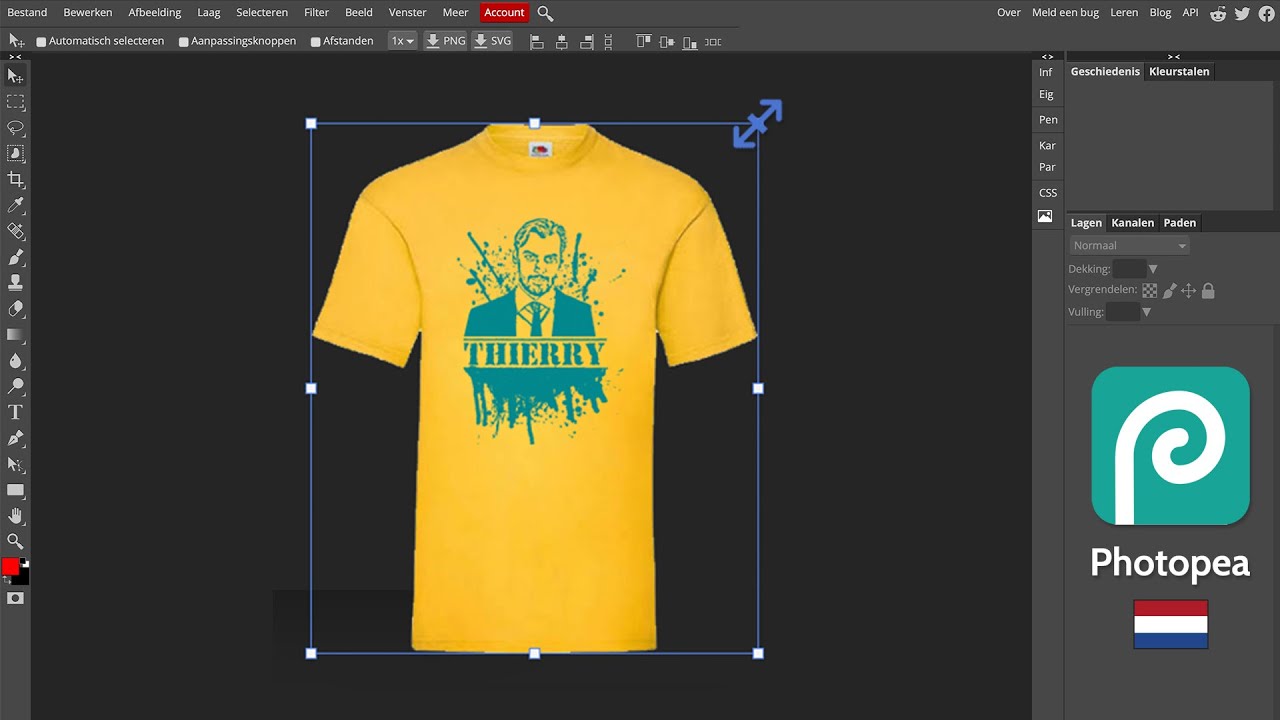Image resolution: width=1280 pixels, height=720 pixels.
Task: Open the search magnifier in the menu bar
Action: tap(545, 13)
